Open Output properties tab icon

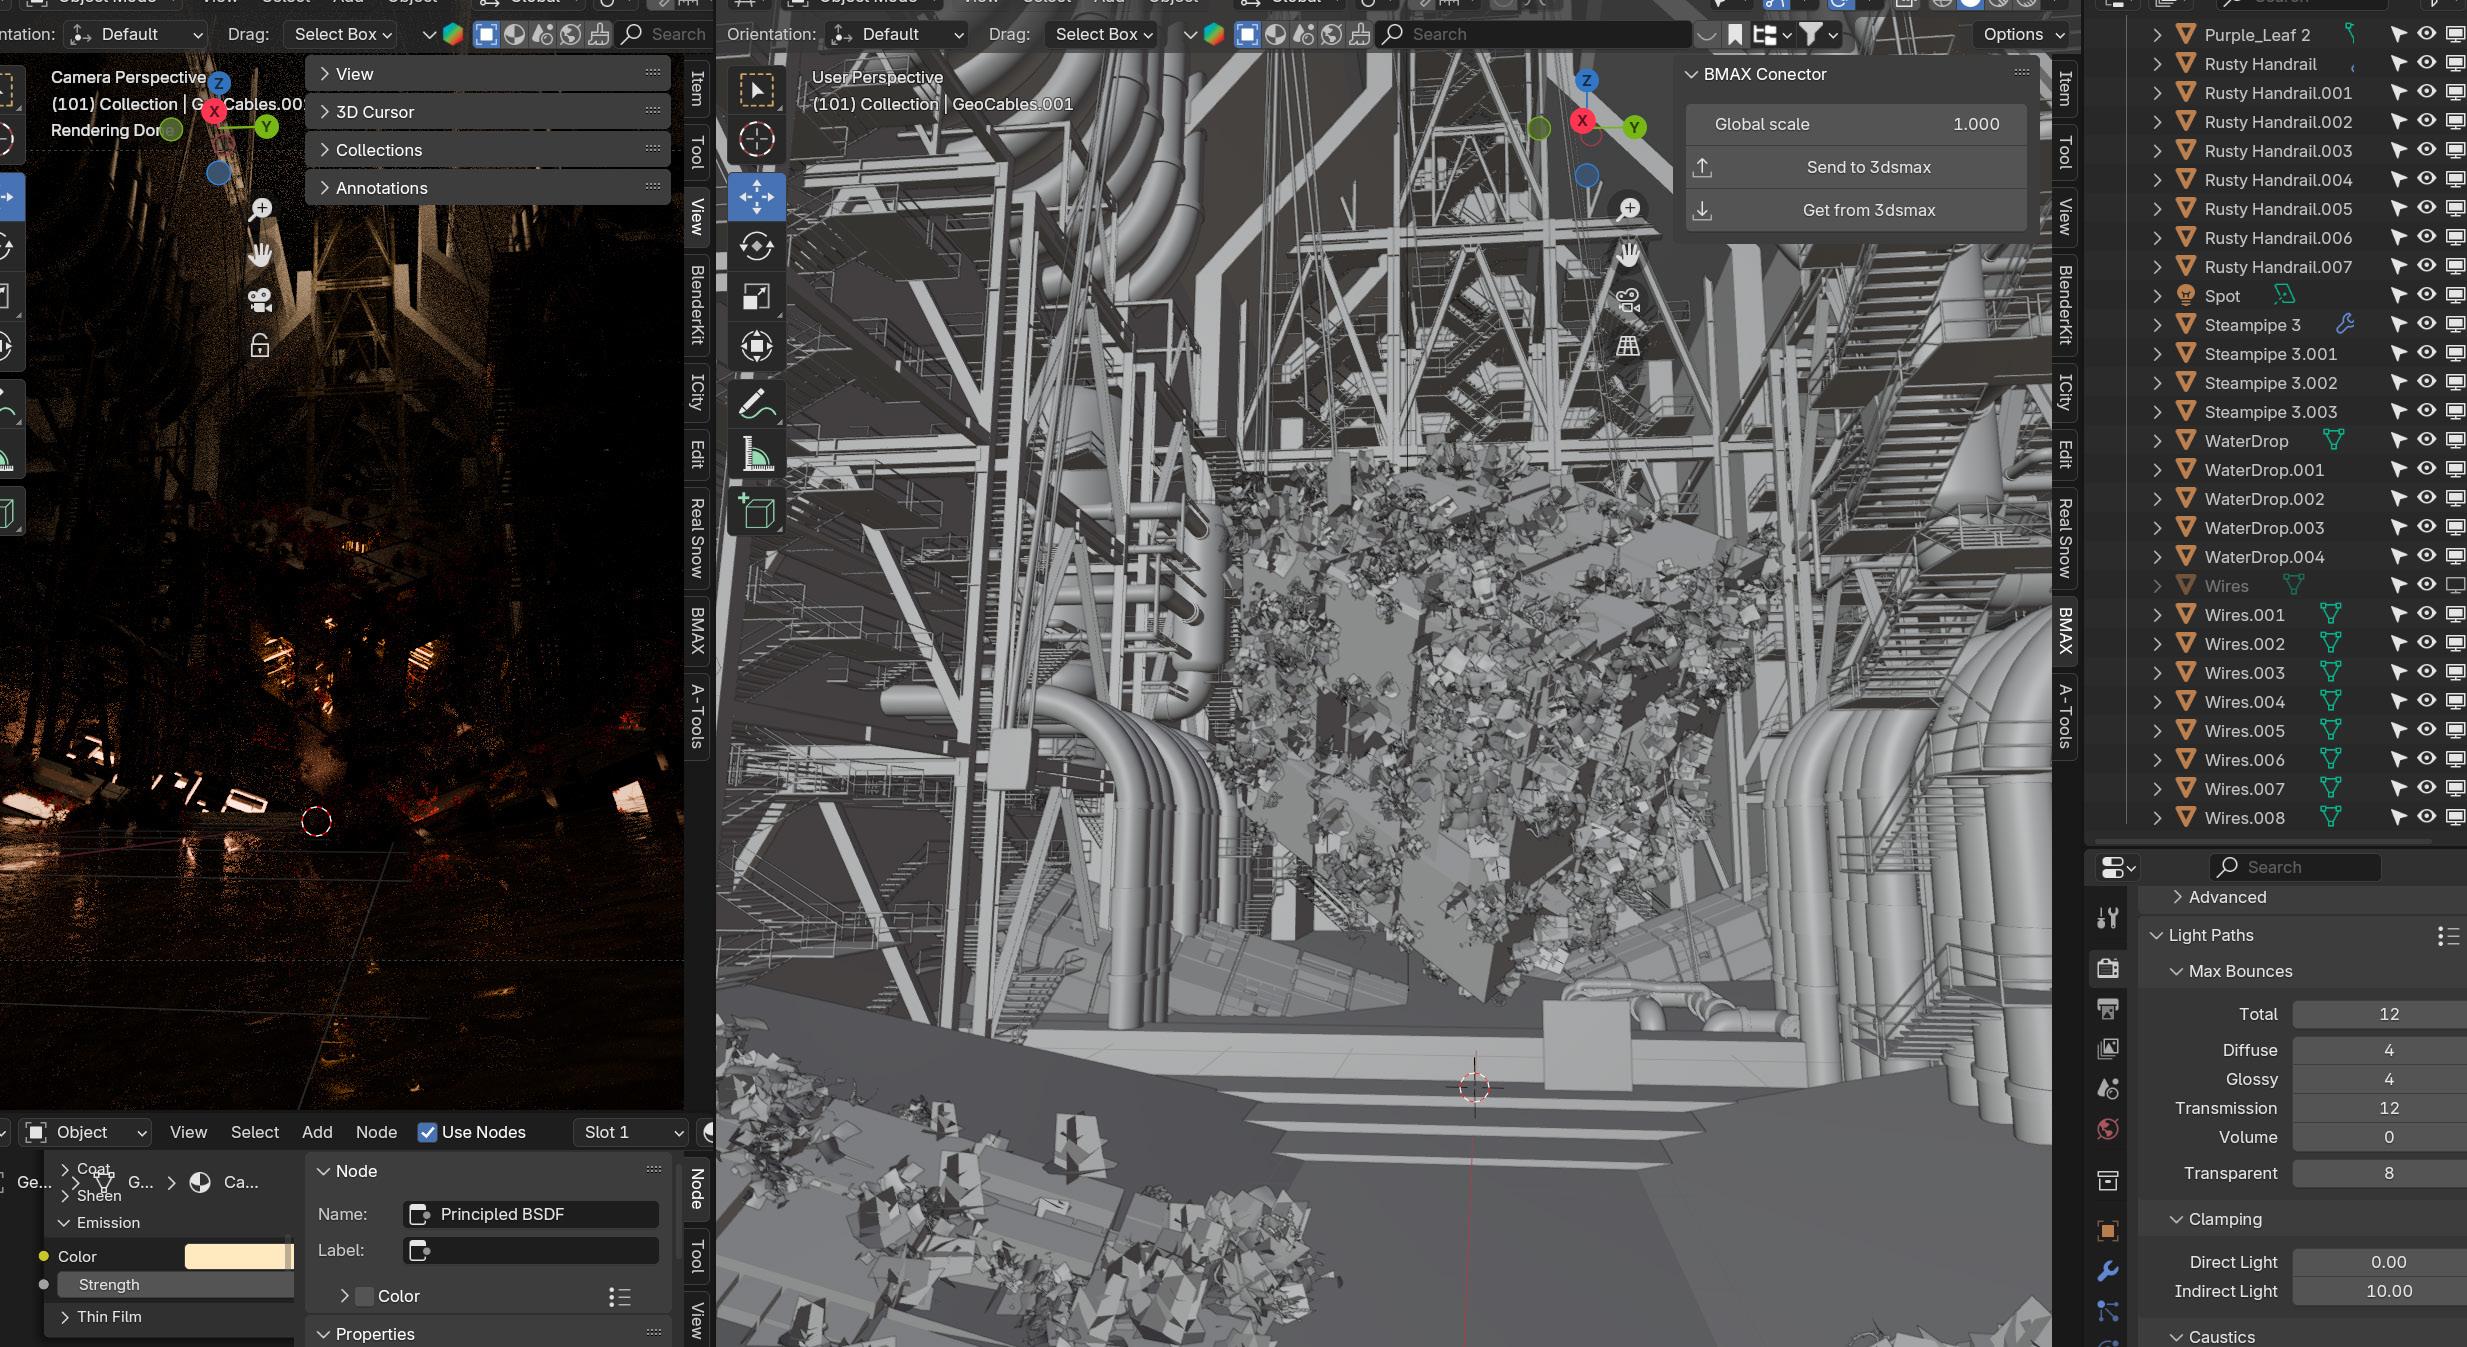(2108, 1008)
